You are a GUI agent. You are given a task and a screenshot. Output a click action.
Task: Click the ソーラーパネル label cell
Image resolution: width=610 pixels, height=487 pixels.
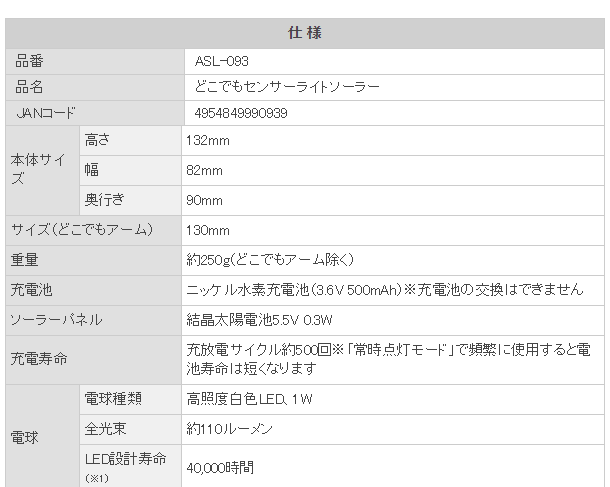pos(93,320)
